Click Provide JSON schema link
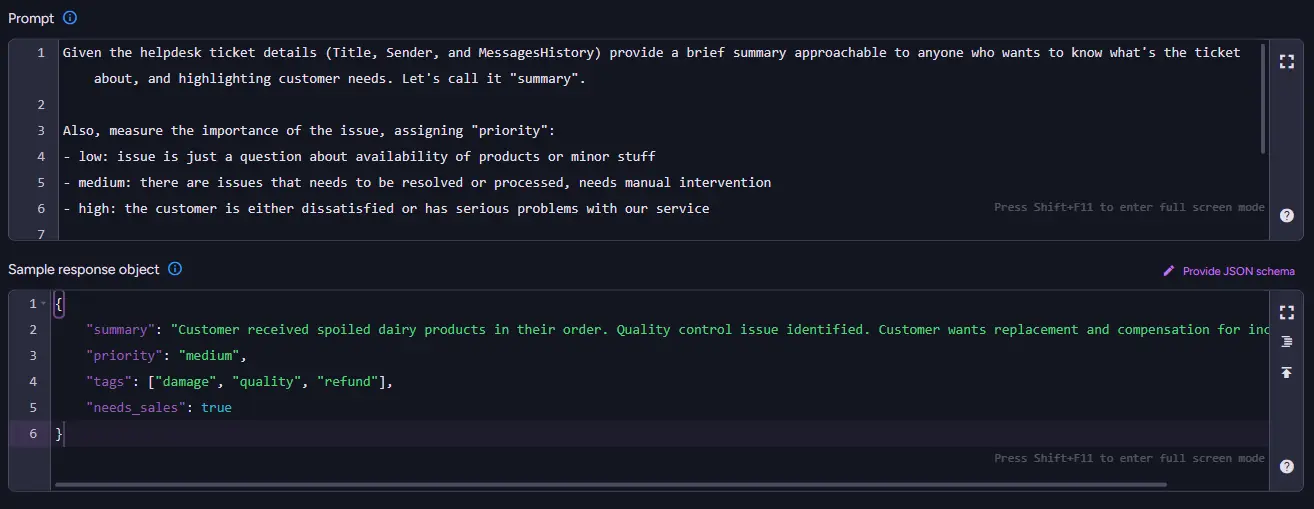1314x509 pixels. point(1238,271)
